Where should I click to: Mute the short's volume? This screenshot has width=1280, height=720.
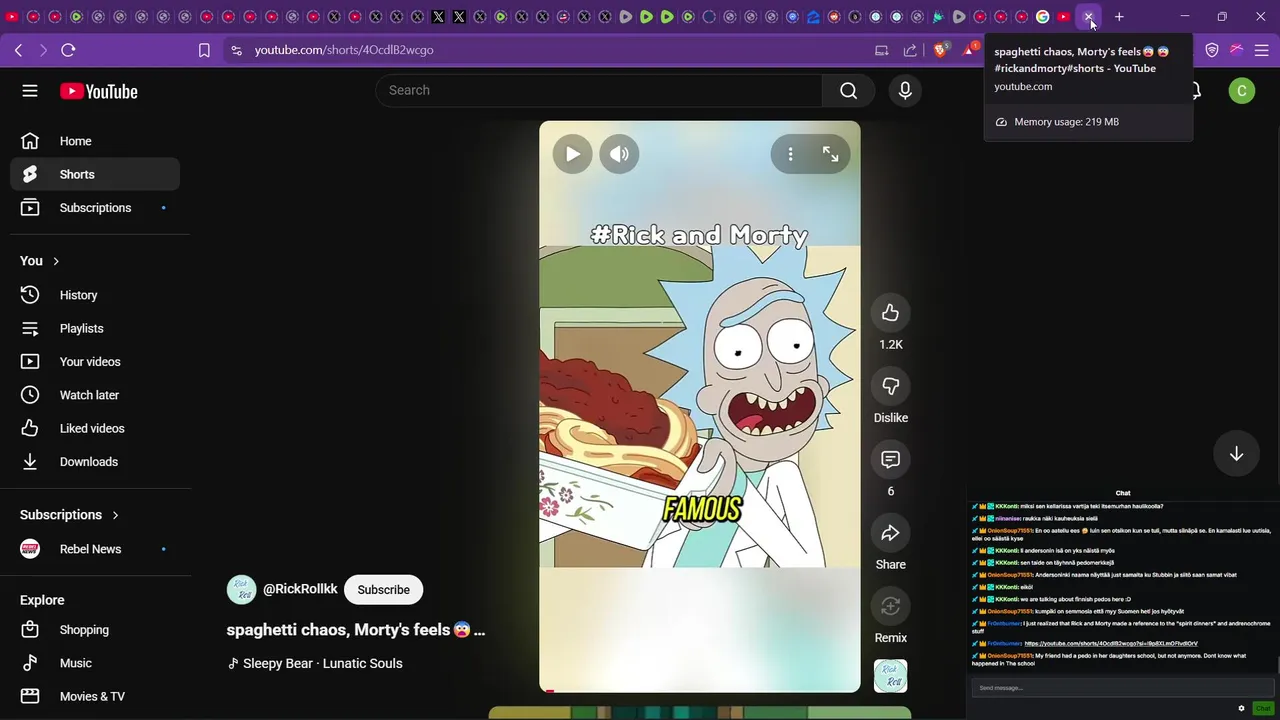[619, 154]
